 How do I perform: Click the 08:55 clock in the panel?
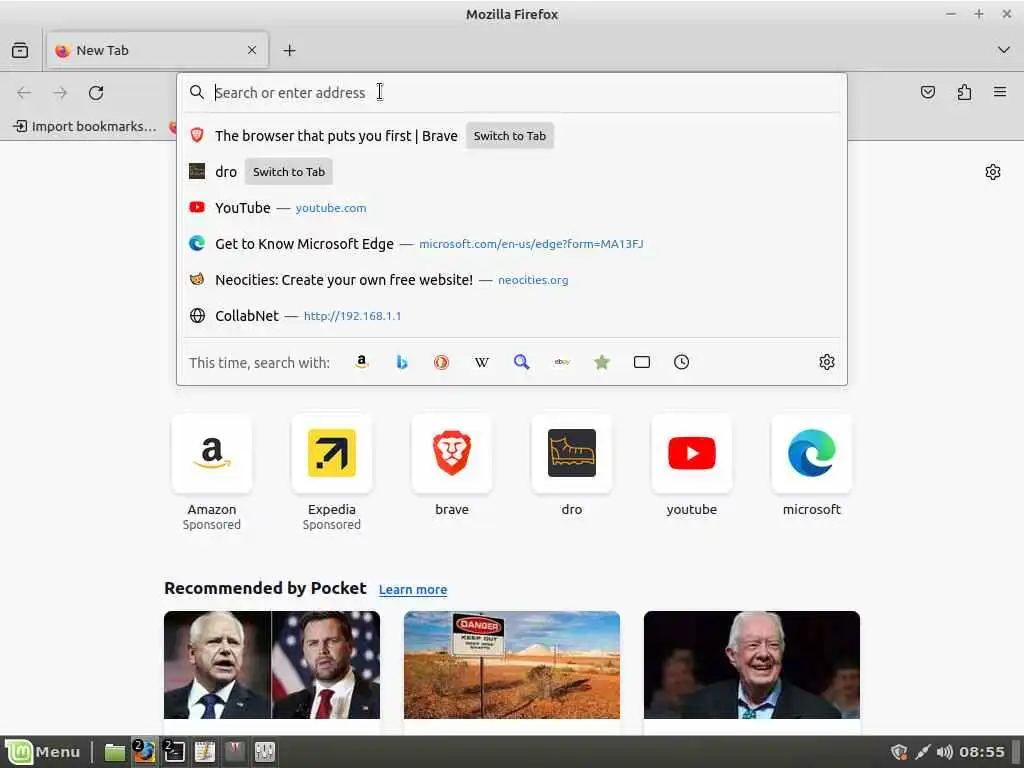(x=982, y=752)
